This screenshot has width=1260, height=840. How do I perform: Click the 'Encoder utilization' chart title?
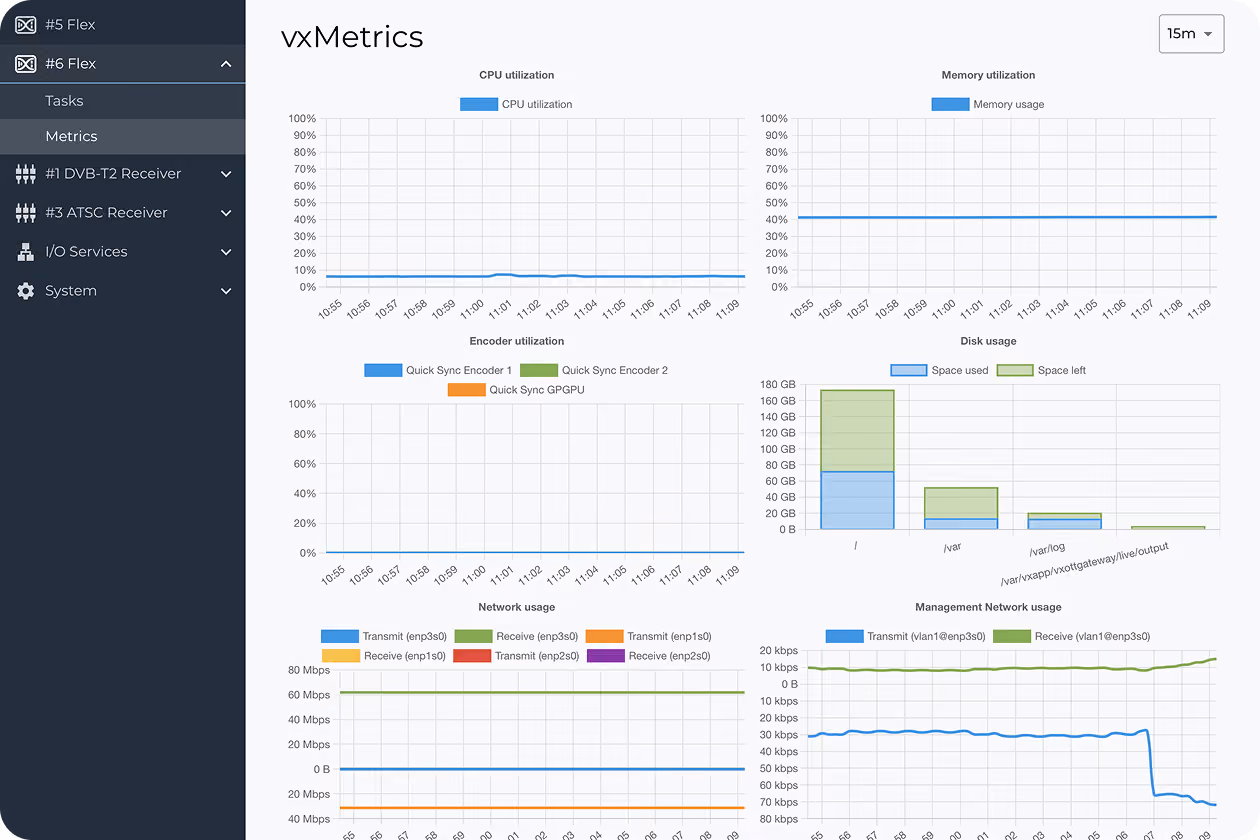[x=517, y=341]
